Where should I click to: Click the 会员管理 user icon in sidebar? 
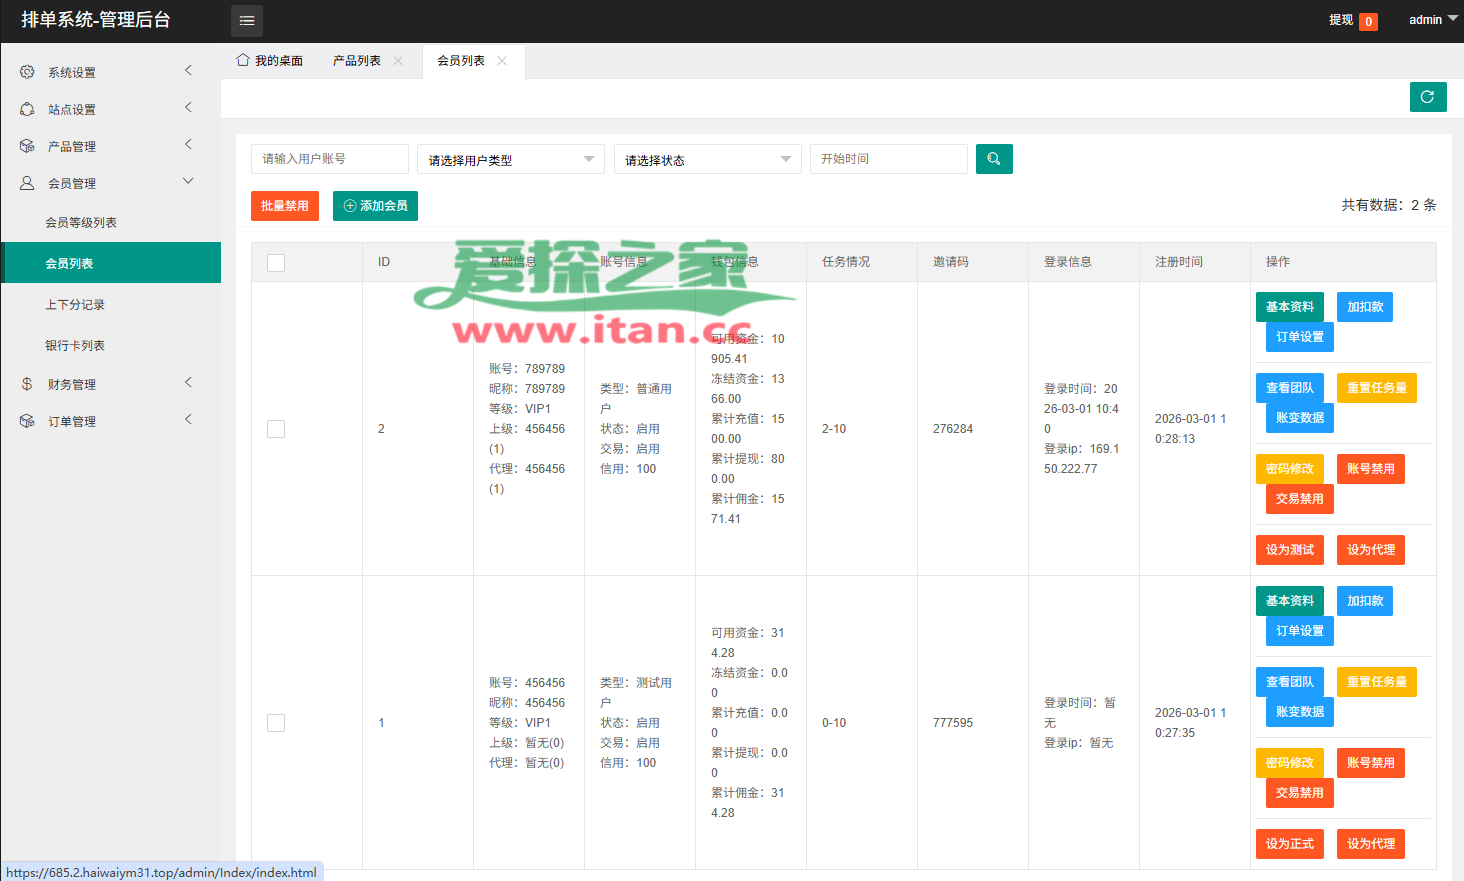[x=27, y=183]
